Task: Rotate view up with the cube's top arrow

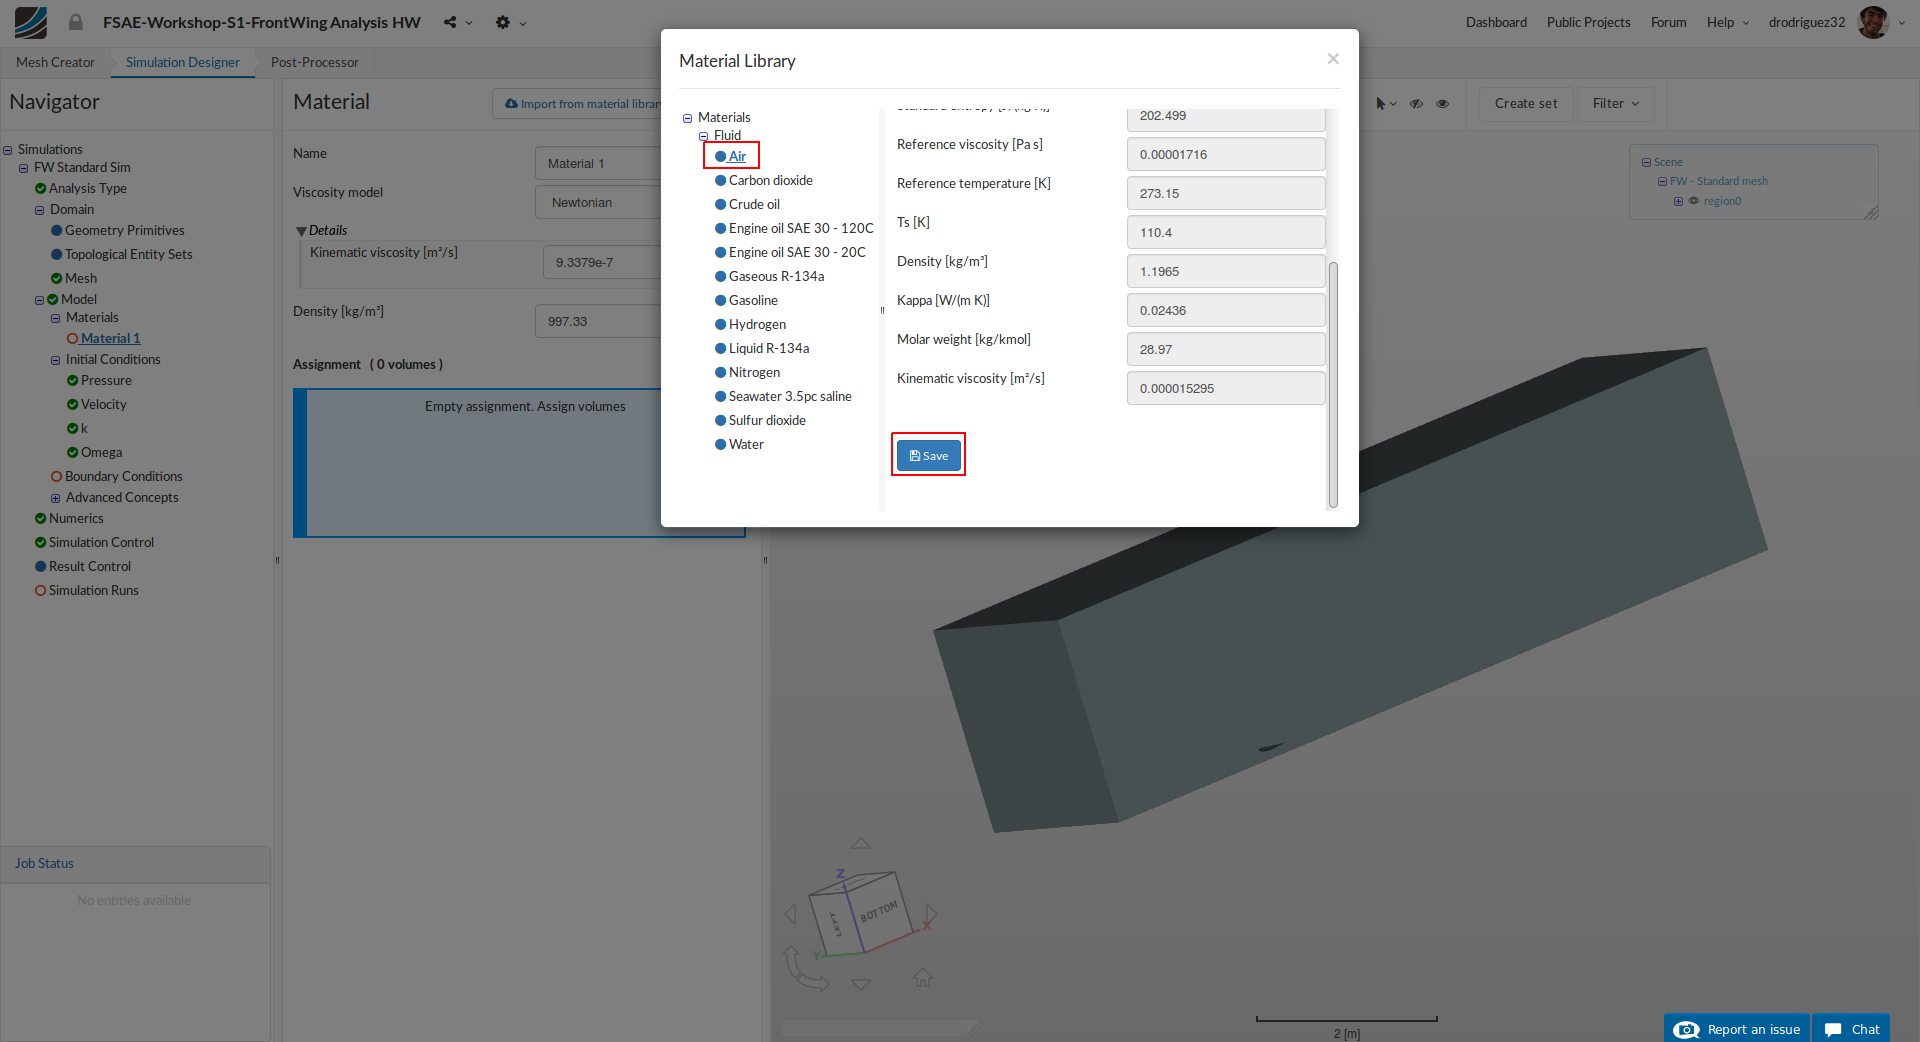Action: [861, 843]
